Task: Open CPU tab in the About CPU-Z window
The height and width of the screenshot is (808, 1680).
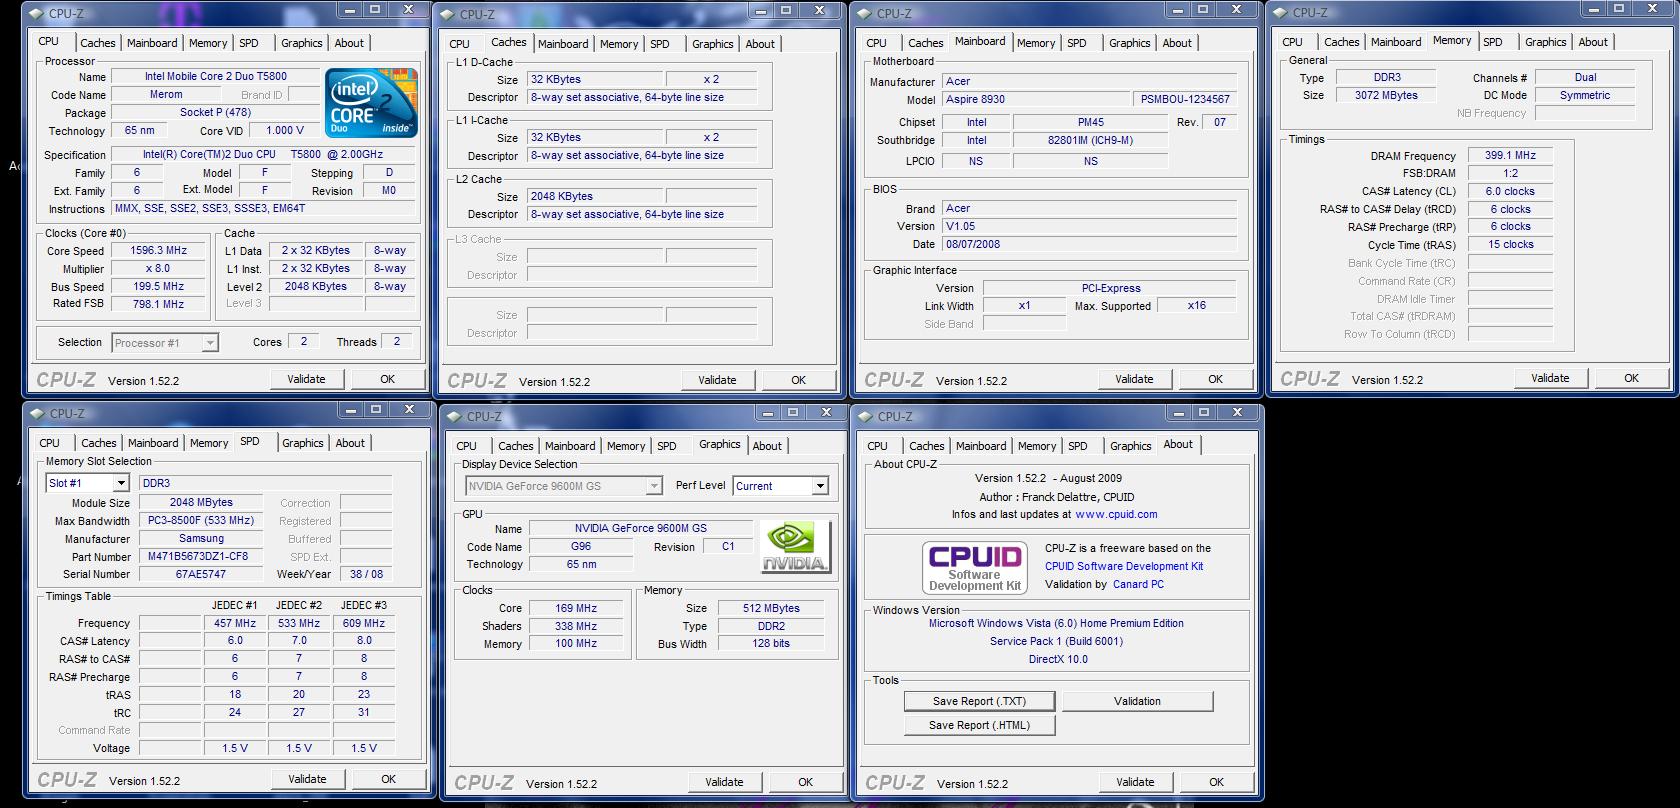Action: [x=878, y=446]
